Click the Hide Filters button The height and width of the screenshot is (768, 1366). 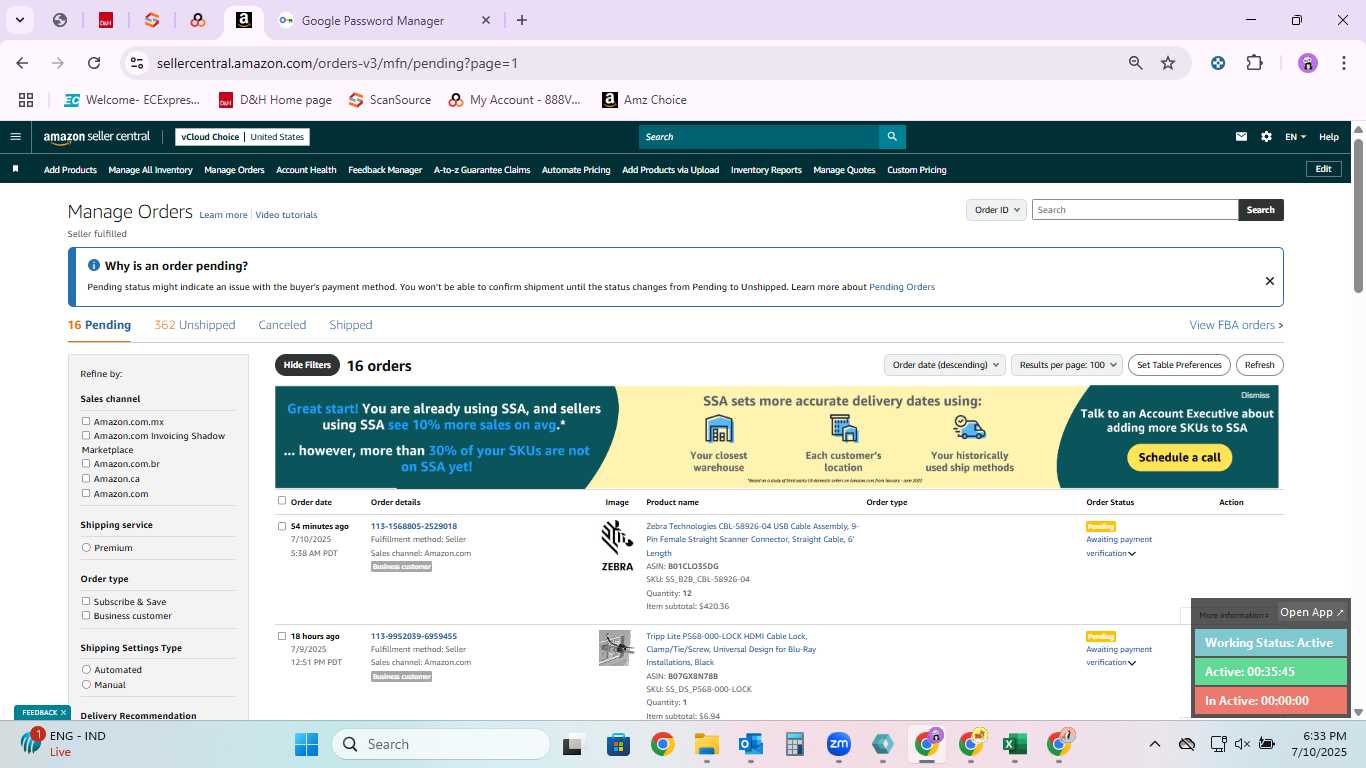307,365
